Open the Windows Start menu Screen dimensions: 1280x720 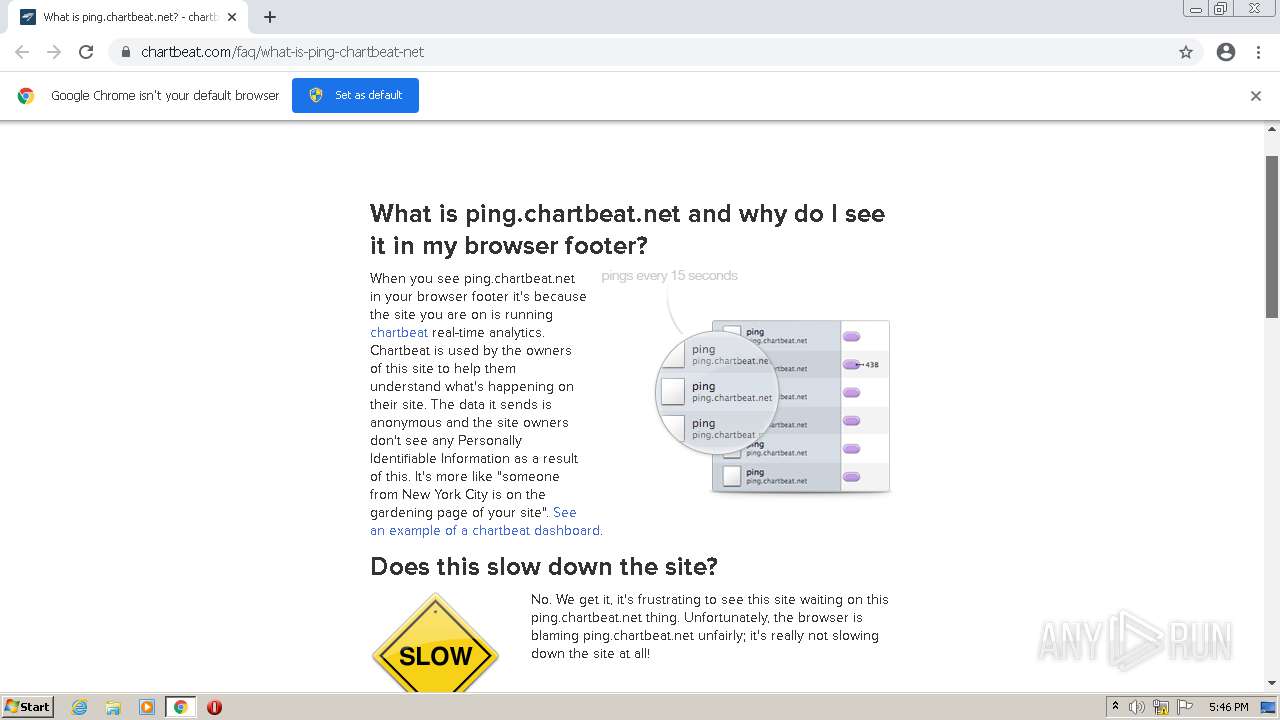pos(28,707)
